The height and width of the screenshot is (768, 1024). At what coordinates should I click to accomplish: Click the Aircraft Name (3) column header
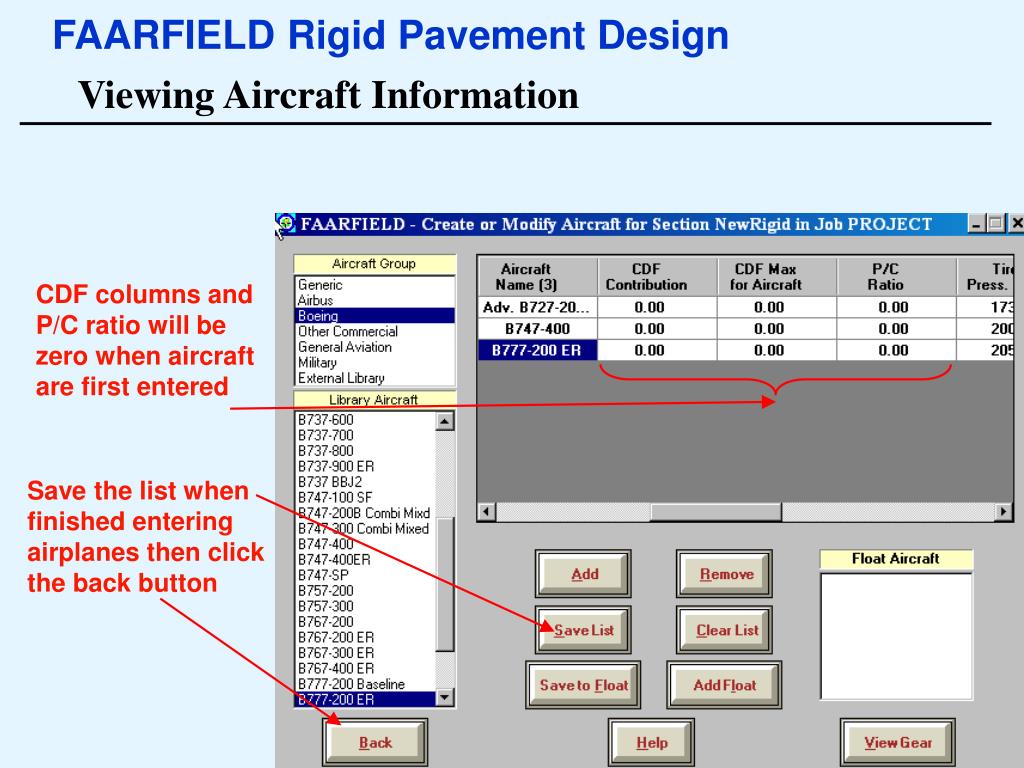click(x=538, y=277)
